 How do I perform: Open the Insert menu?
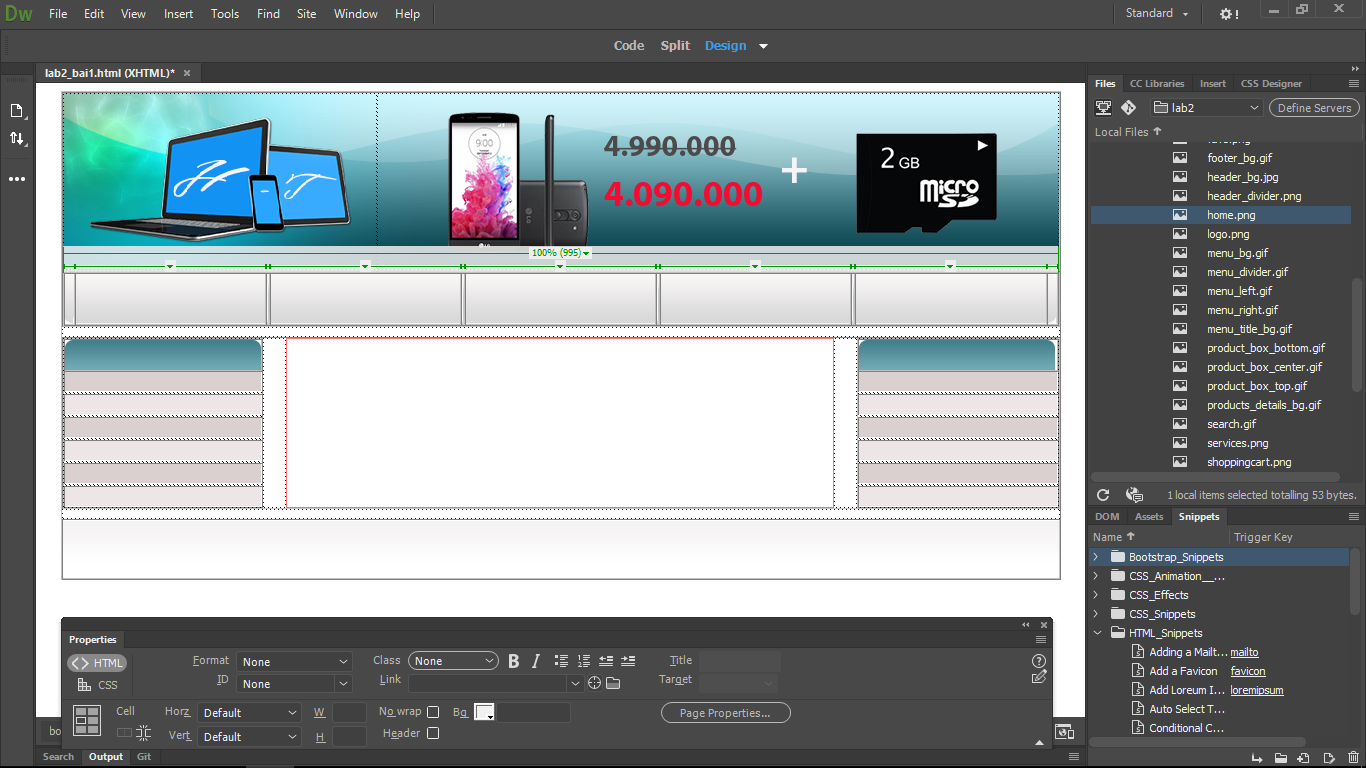[x=179, y=14]
